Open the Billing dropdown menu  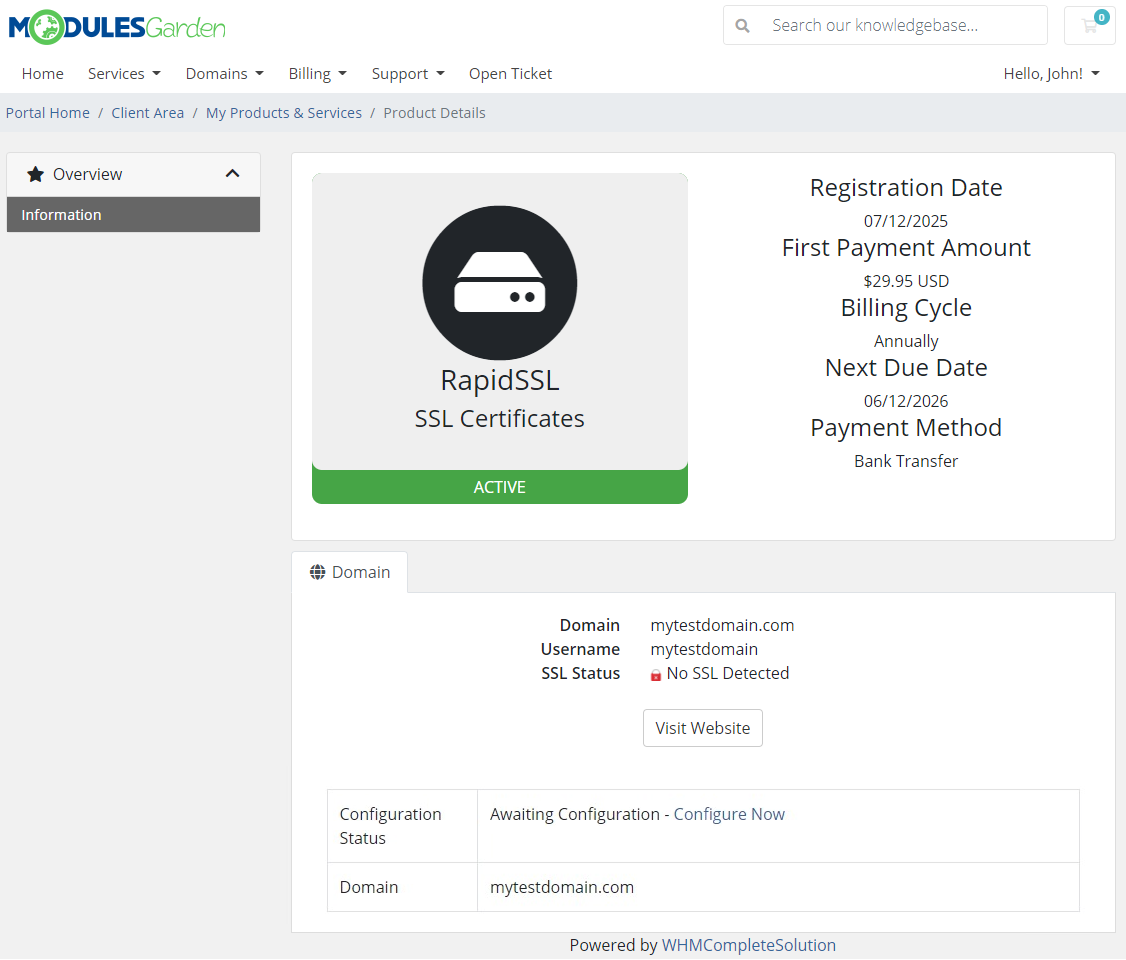click(x=317, y=73)
